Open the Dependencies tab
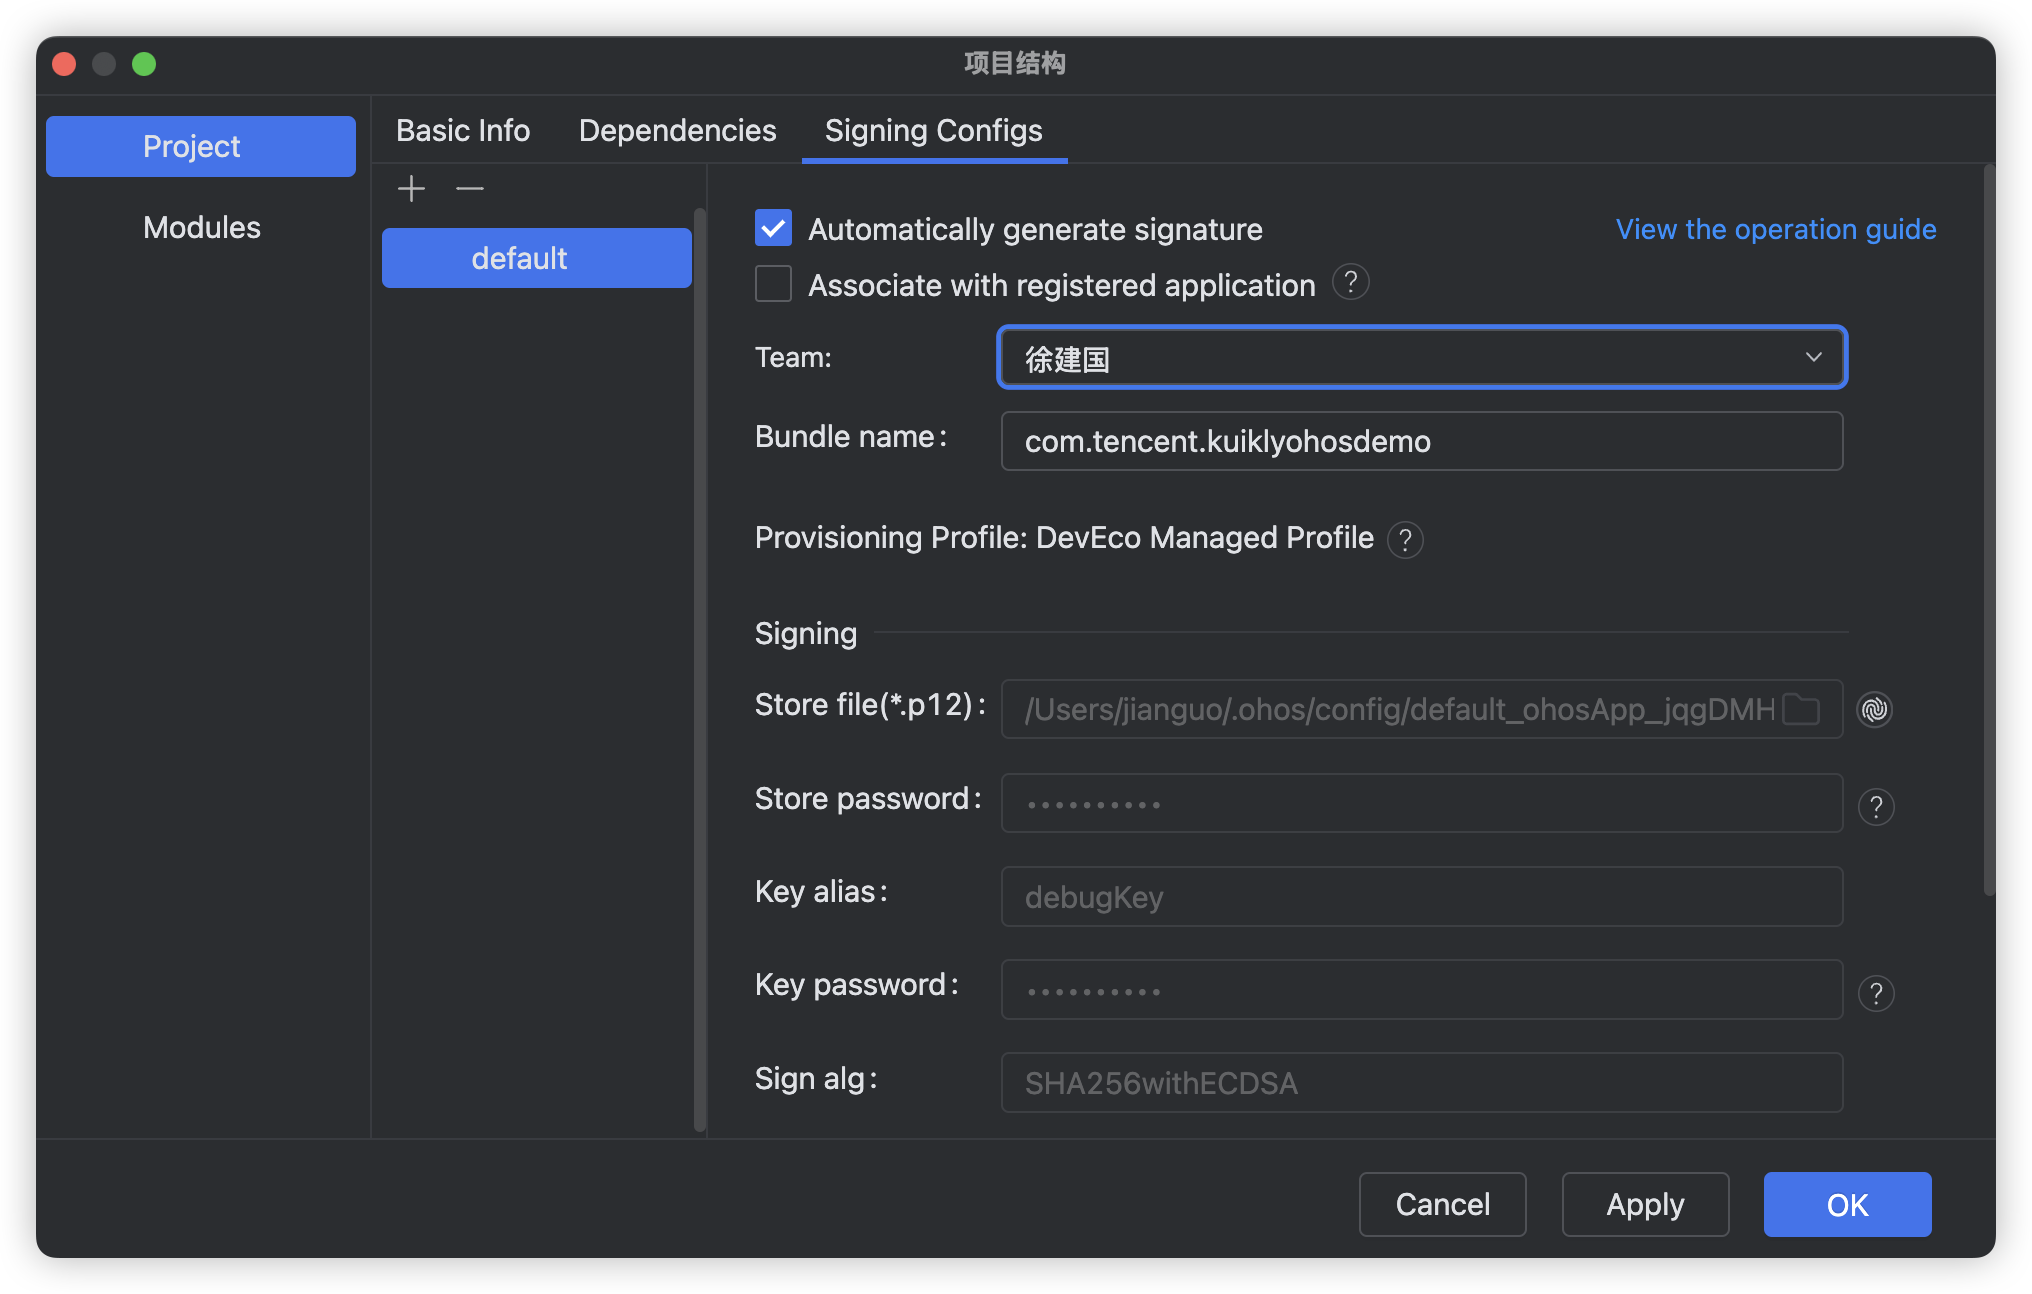Viewport: 2032px width, 1294px height. pyautogui.click(x=677, y=130)
